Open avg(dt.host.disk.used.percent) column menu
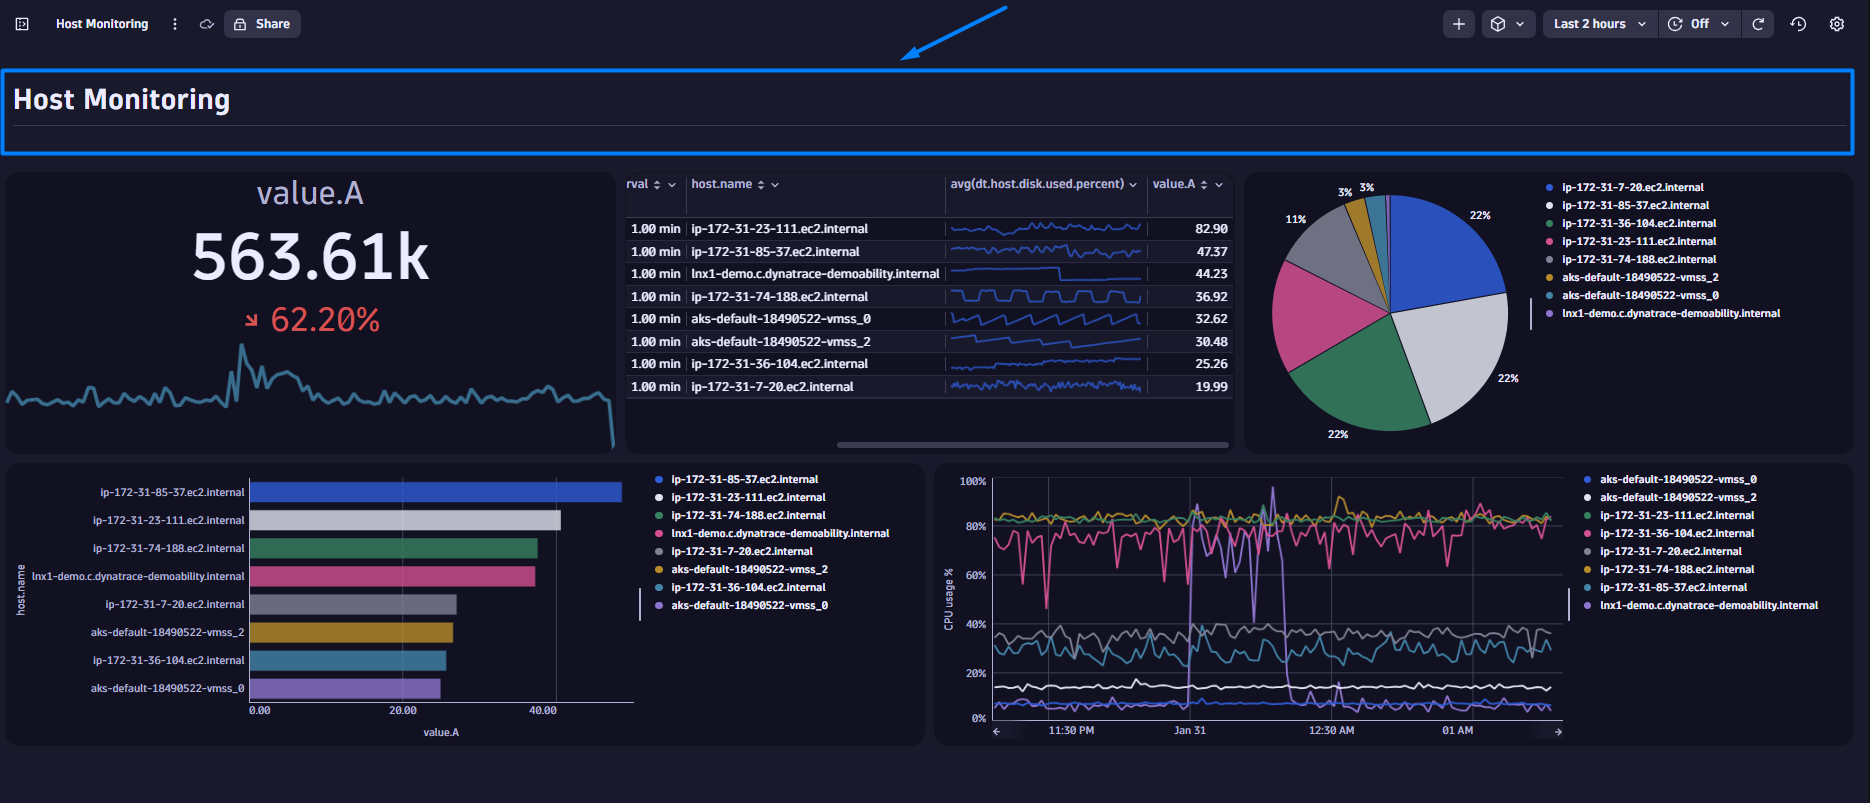This screenshot has width=1870, height=803. (x=1133, y=185)
